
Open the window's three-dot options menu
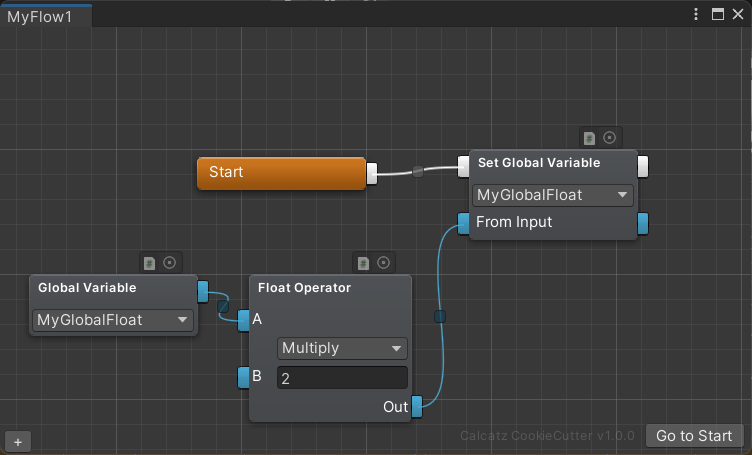tap(696, 14)
